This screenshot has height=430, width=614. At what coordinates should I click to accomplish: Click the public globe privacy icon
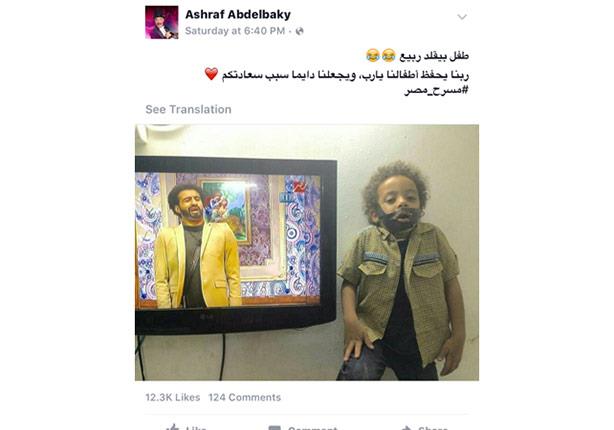(300, 31)
